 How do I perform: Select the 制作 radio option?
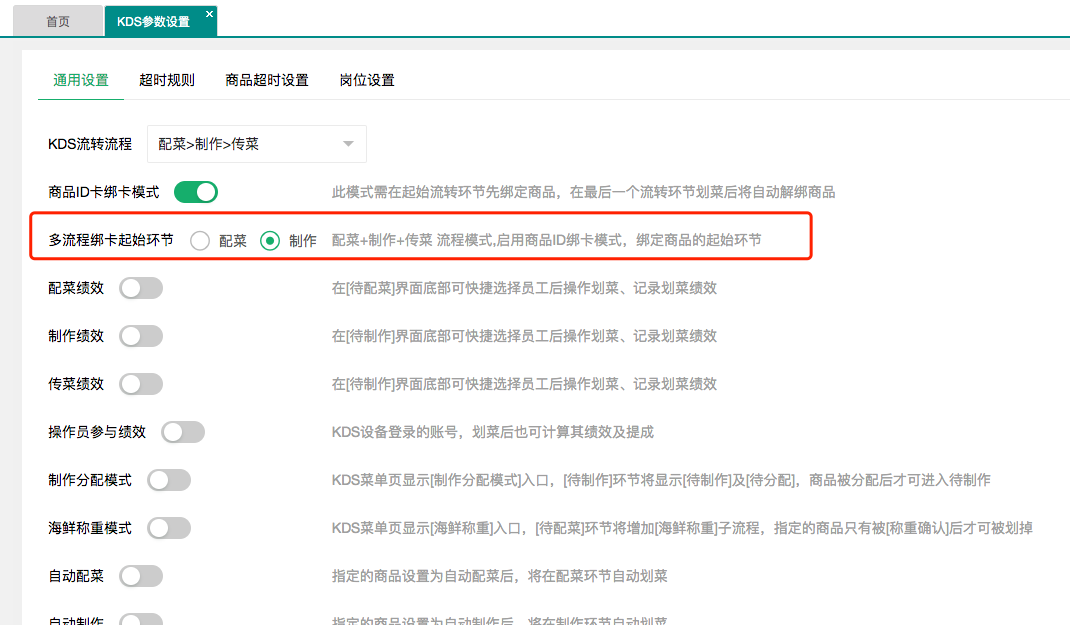(270, 241)
